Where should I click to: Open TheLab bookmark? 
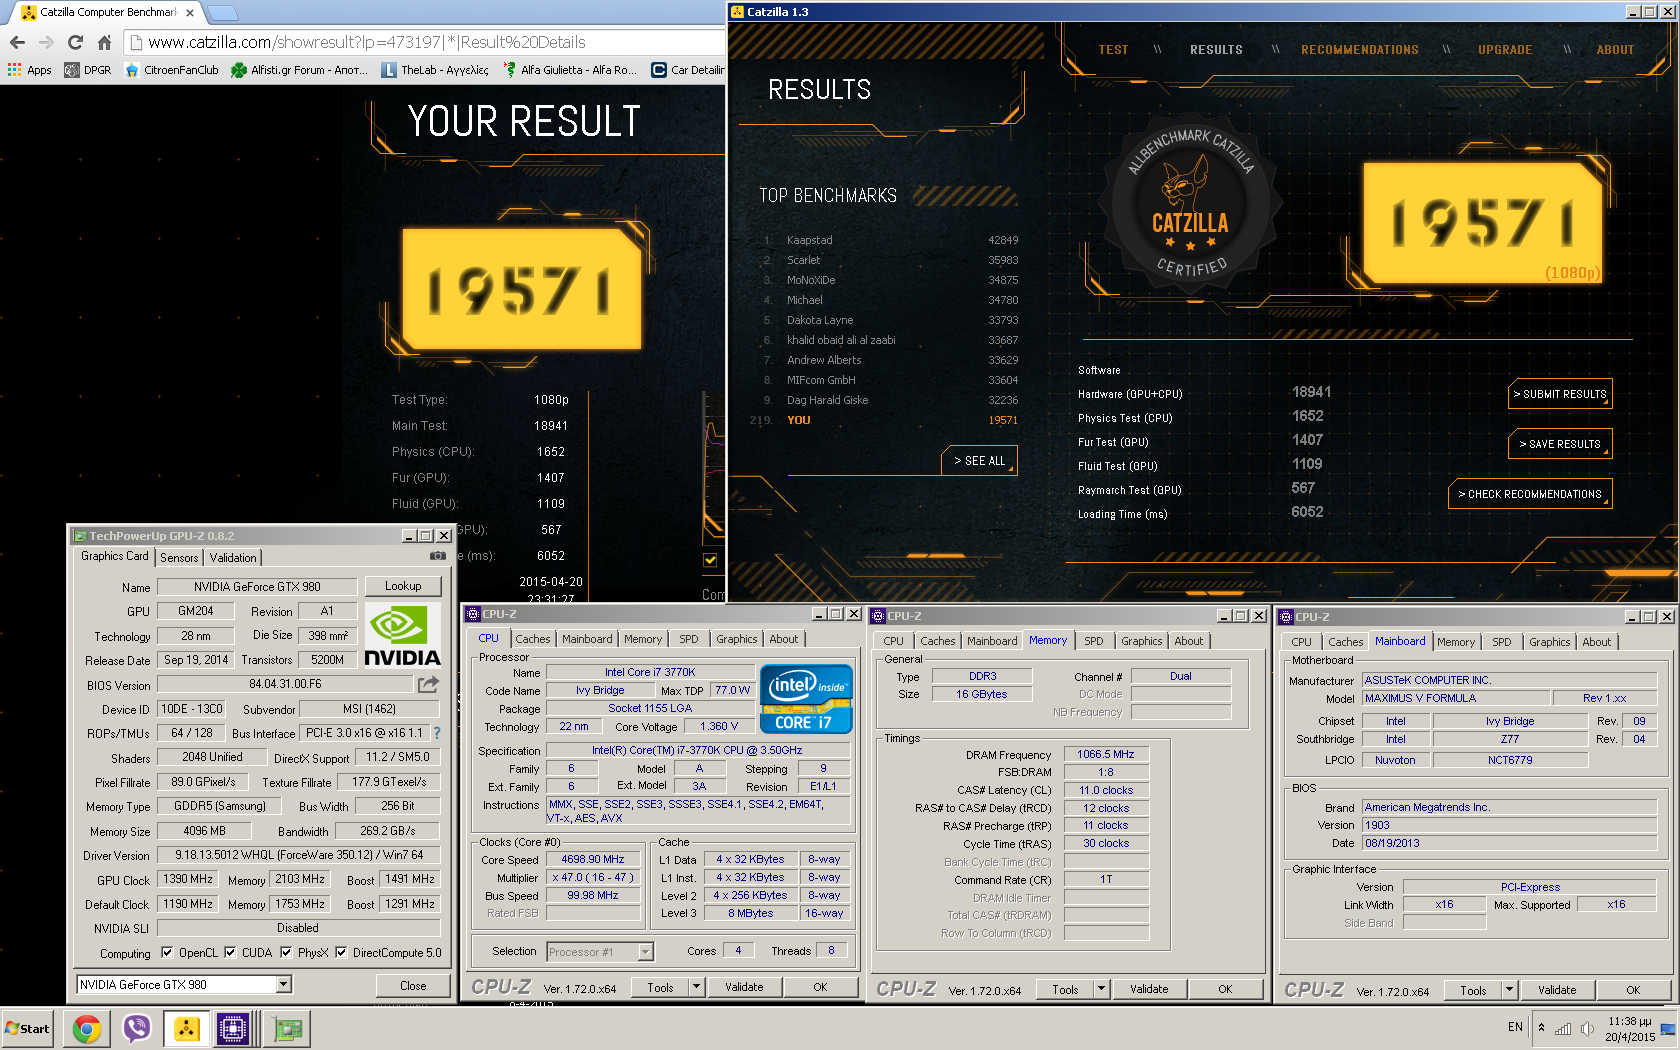click(x=435, y=70)
